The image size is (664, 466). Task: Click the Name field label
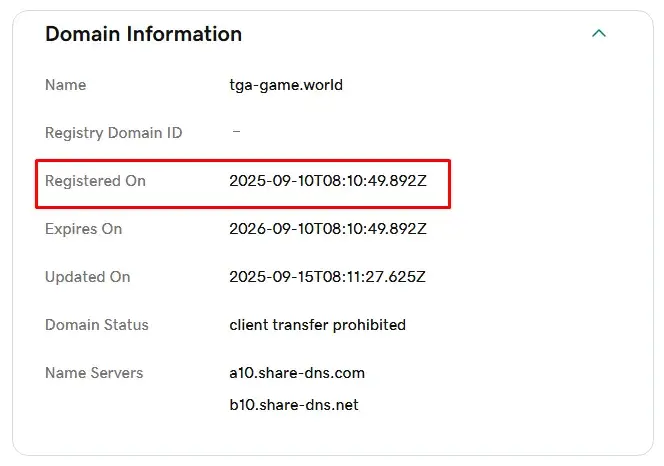(66, 85)
